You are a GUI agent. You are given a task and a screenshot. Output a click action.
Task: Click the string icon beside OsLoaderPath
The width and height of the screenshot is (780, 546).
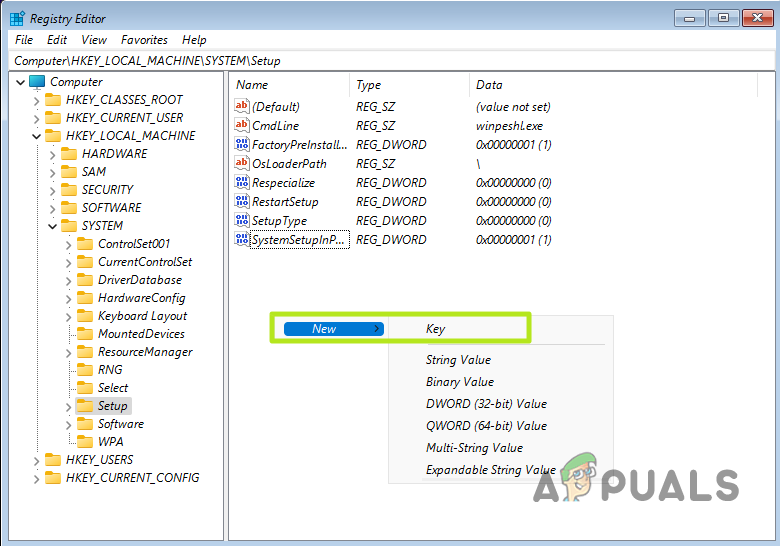tap(242, 163)
